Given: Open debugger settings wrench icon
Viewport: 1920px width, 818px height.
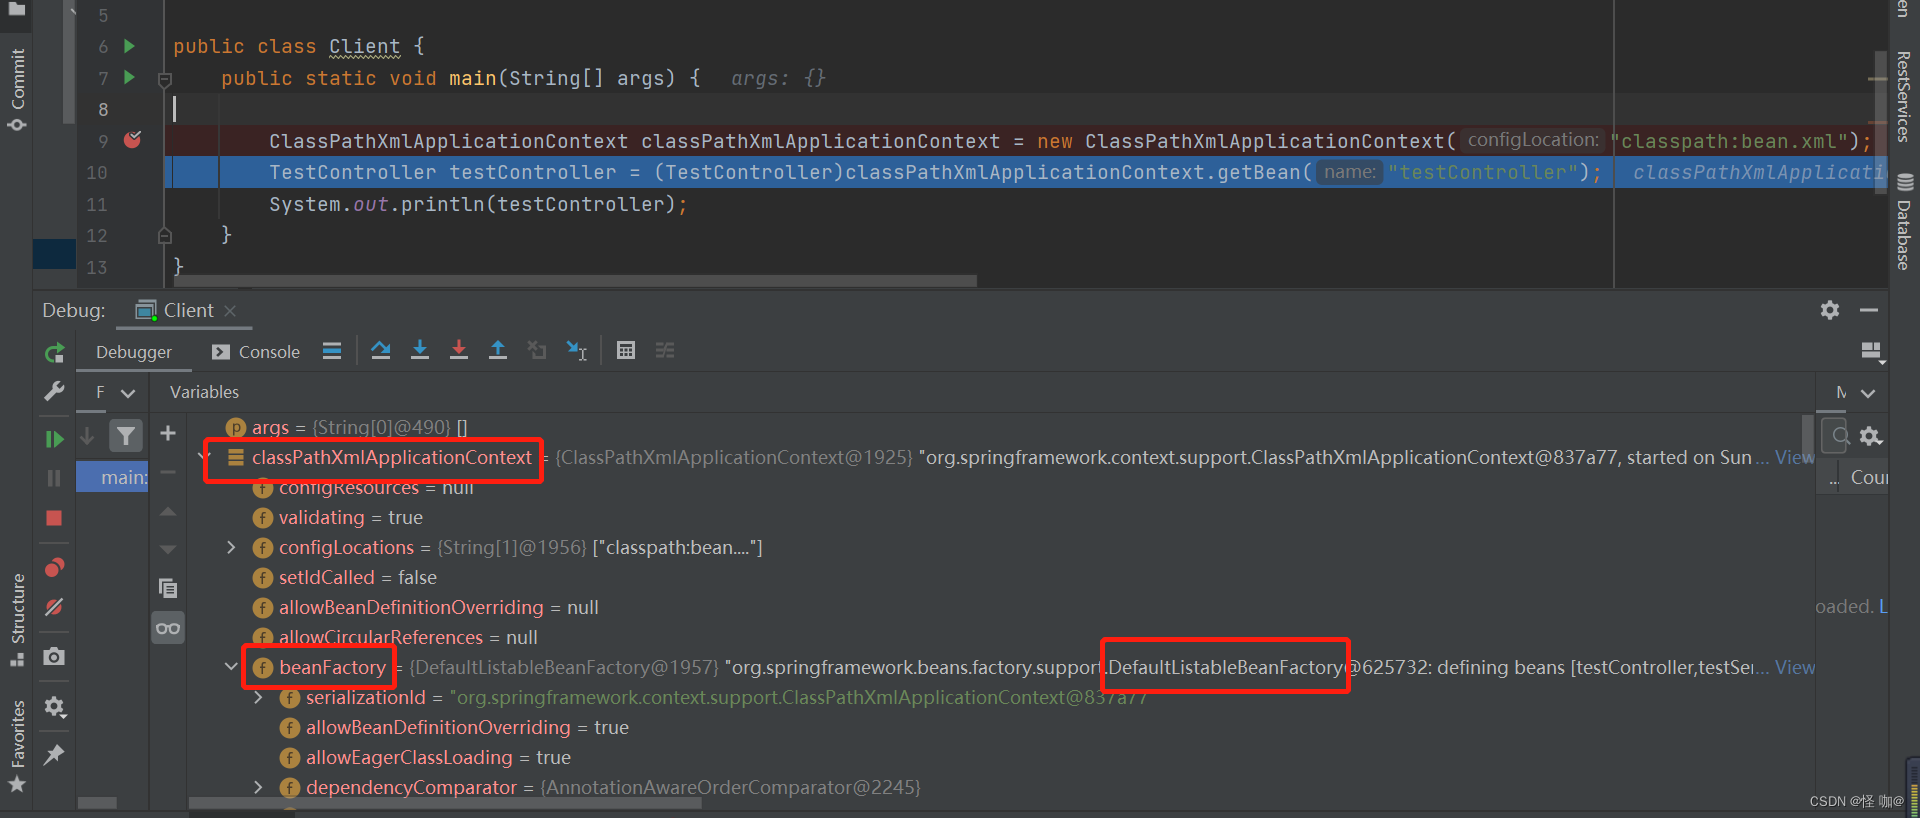Looking at the screenshot, I should pos(54,391).
